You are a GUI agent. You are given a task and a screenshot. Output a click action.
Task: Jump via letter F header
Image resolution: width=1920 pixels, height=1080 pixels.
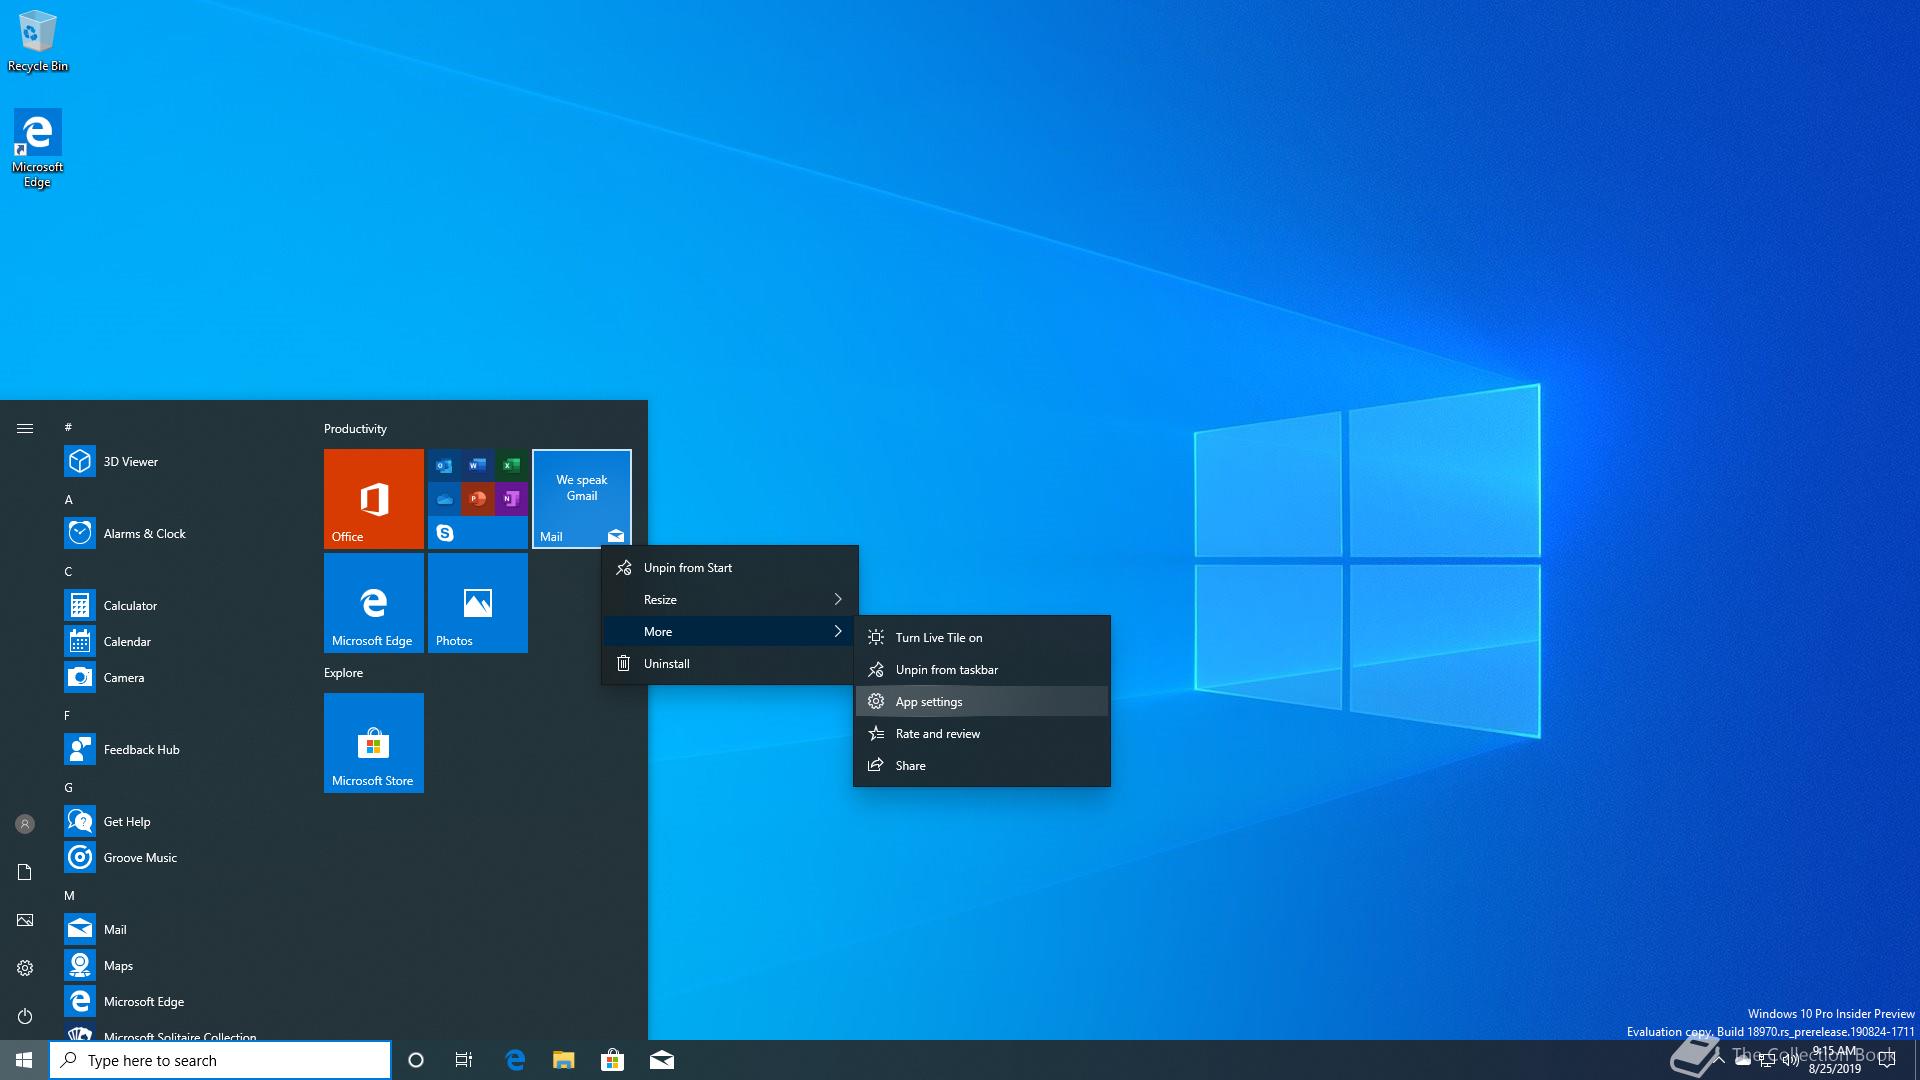coord(67,716)
